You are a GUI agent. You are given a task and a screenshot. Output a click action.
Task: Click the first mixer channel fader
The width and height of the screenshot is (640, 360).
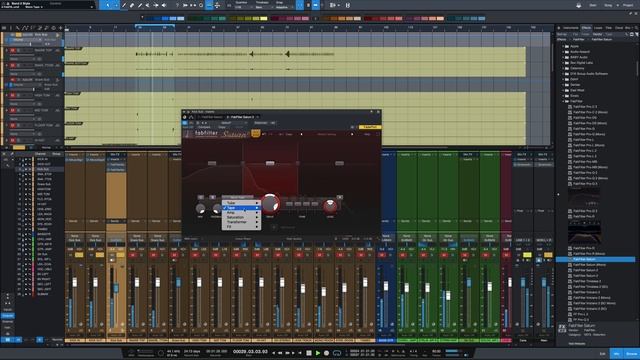tap(75, 283)
